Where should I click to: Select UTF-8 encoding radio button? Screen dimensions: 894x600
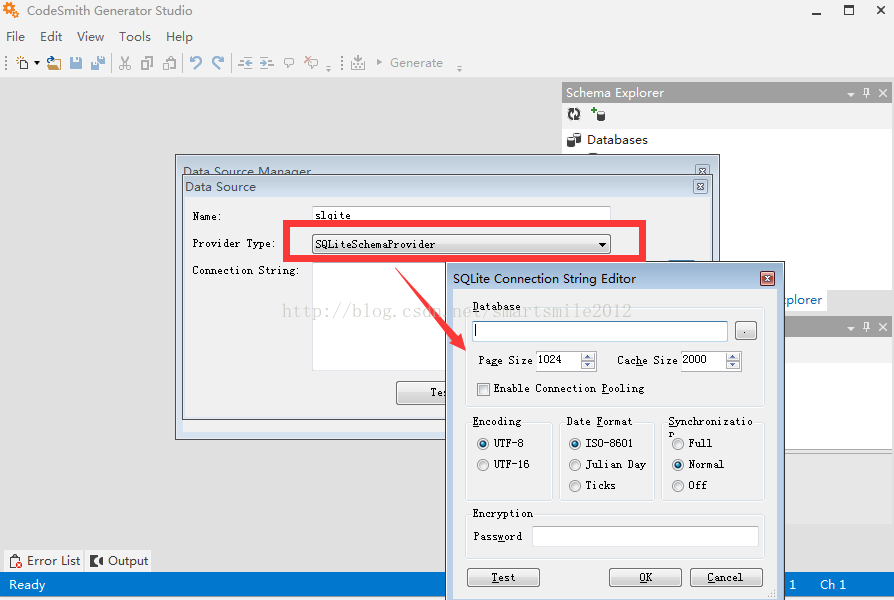483,444
